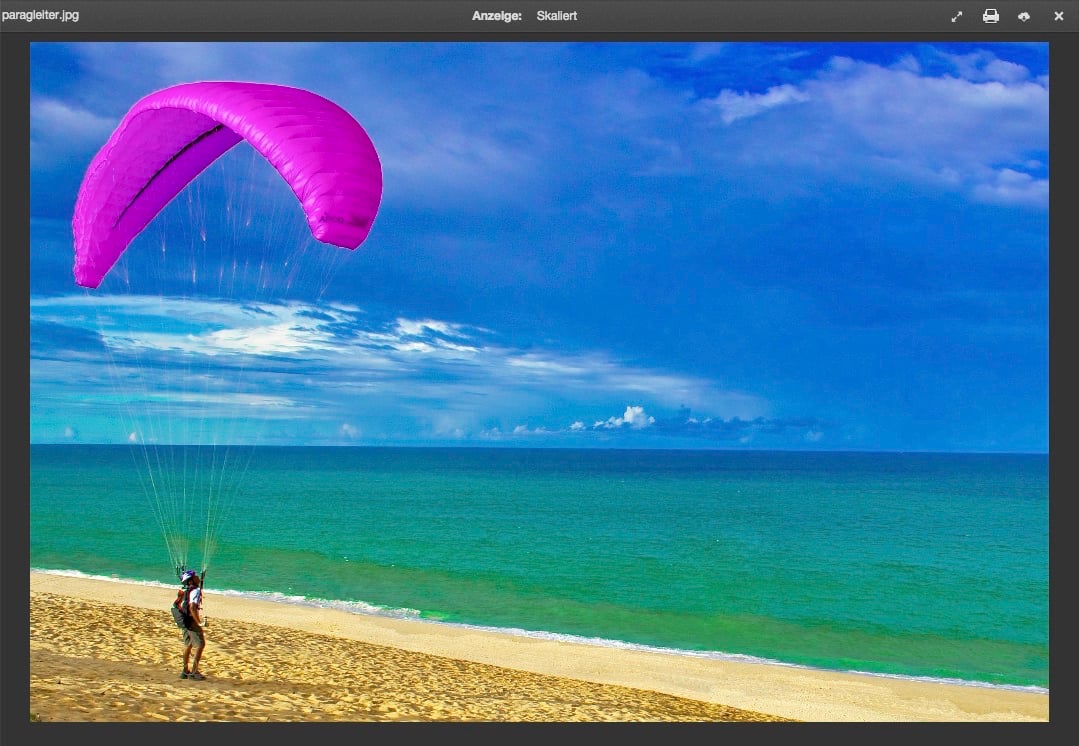Expand the image viewer to fullscreen
The image size is (1079, 746).
tap(957, 17)
